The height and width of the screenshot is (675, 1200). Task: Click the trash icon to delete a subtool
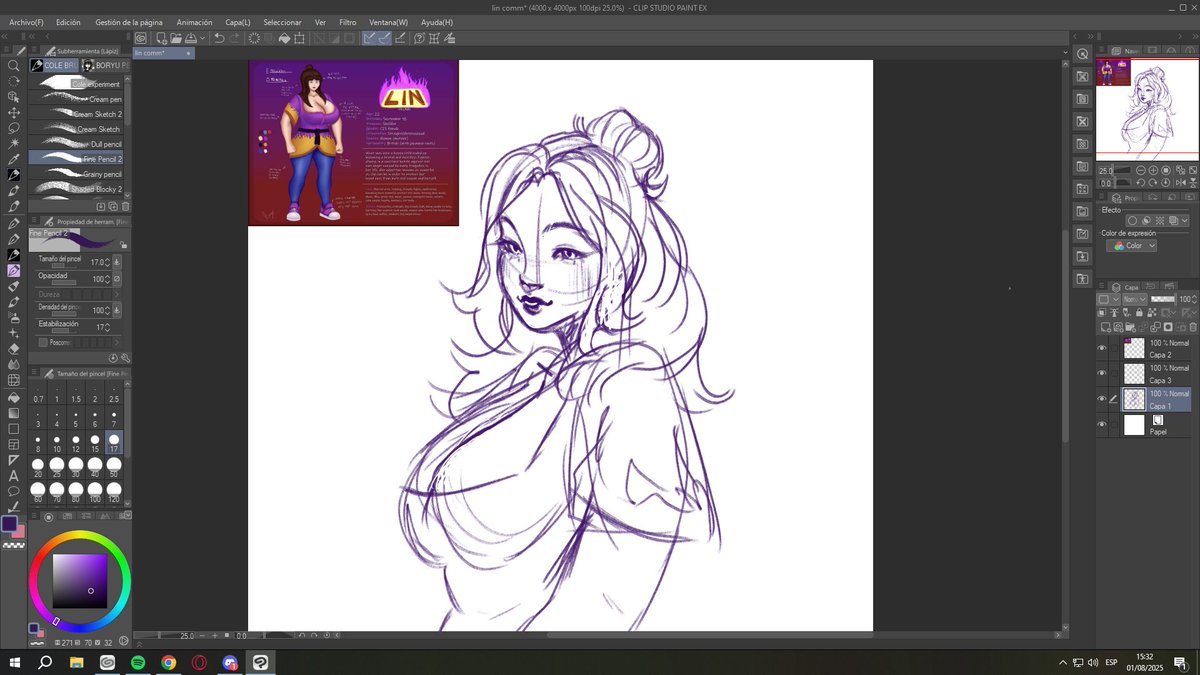(x=125, y=205)
